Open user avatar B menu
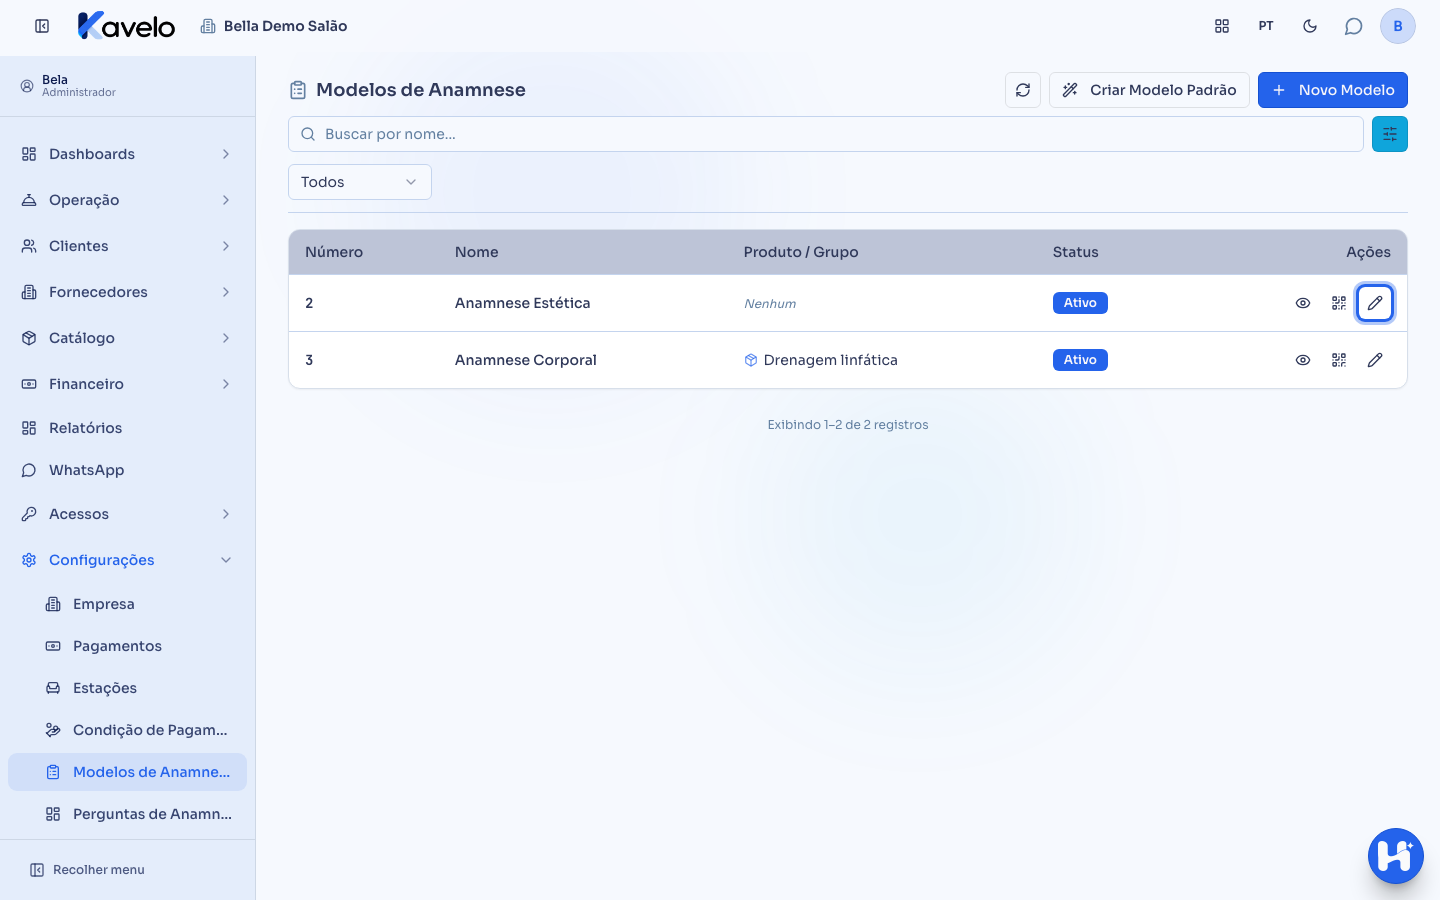This screenshot has height=900, width=1440. pos(1398,26)
